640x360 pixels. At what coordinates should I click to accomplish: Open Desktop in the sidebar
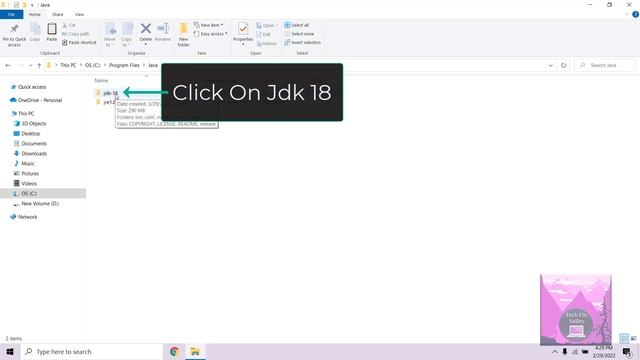point(30,133)
